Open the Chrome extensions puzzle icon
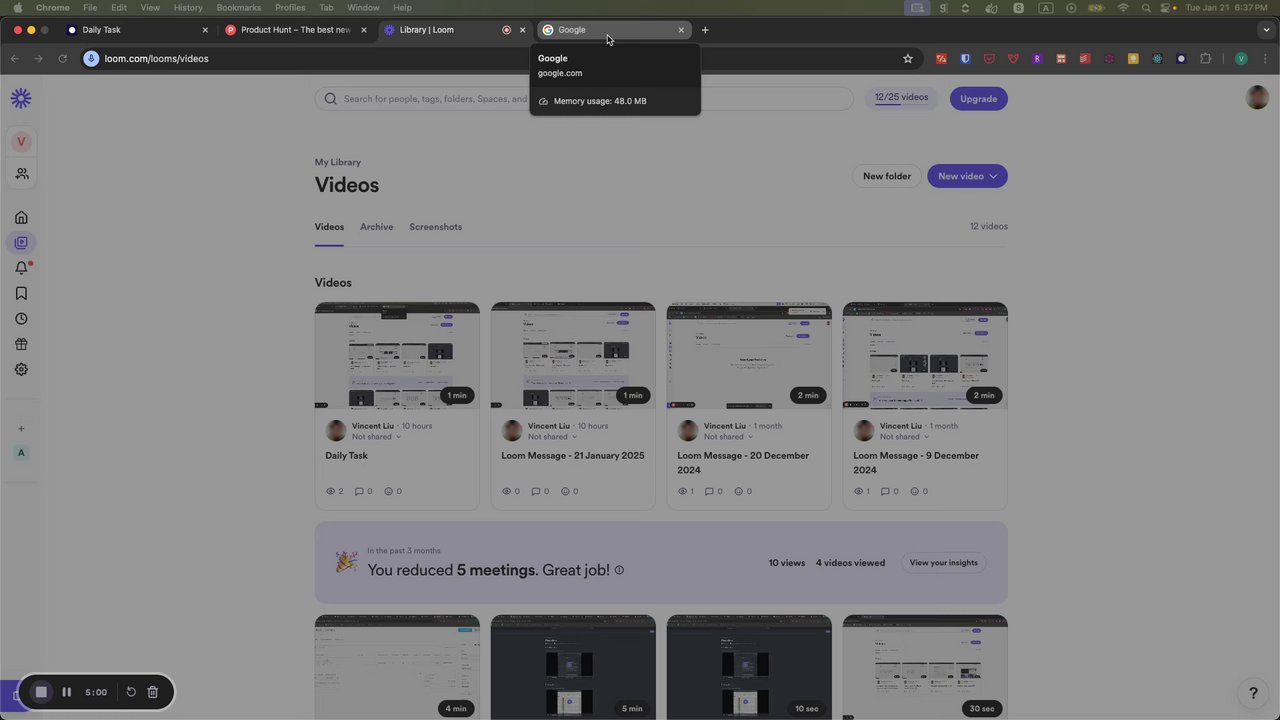Image resolution: width=1280 pixels, height=720 pixels. click(1205, 59)
